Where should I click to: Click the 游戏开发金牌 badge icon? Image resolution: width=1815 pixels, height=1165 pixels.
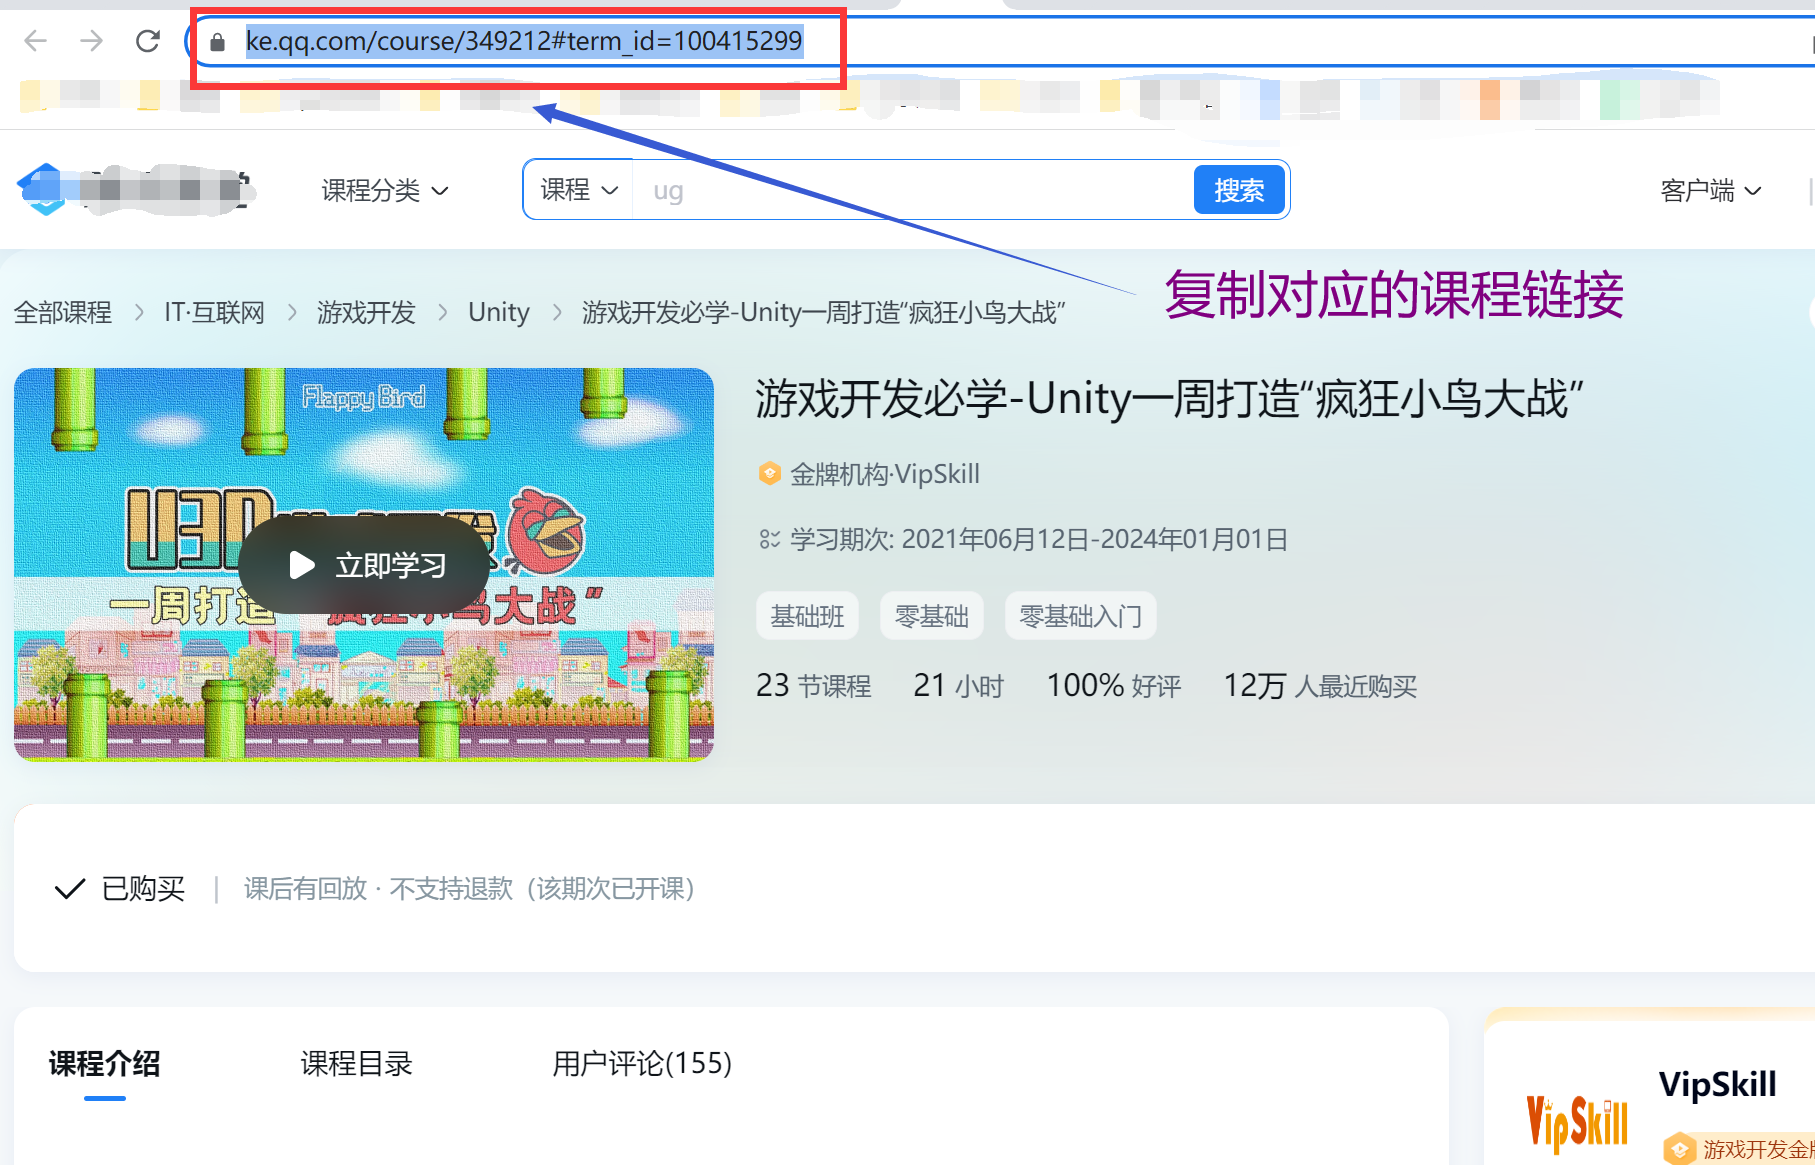pyautogui.click(x=1680, y=1149)
